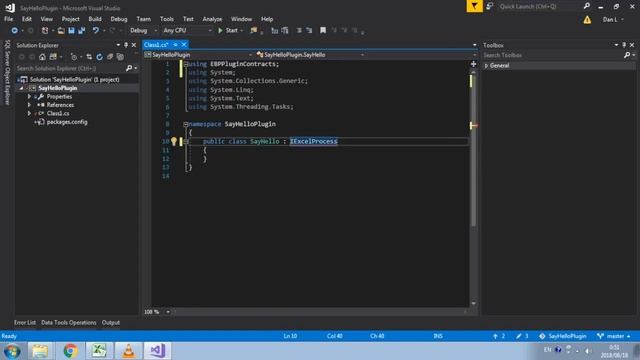Open the View menu

pos(47,19)
